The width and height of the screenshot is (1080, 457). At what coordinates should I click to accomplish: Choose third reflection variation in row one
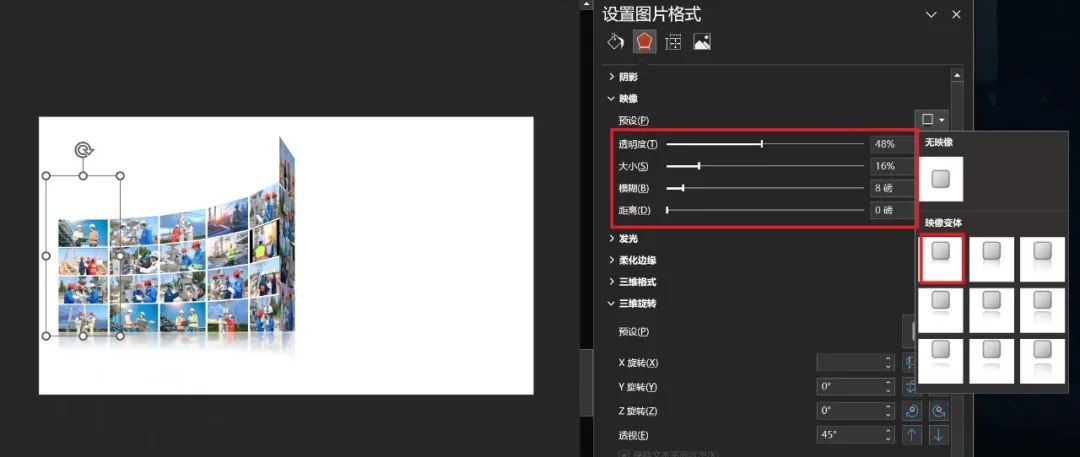(1042, 259)
